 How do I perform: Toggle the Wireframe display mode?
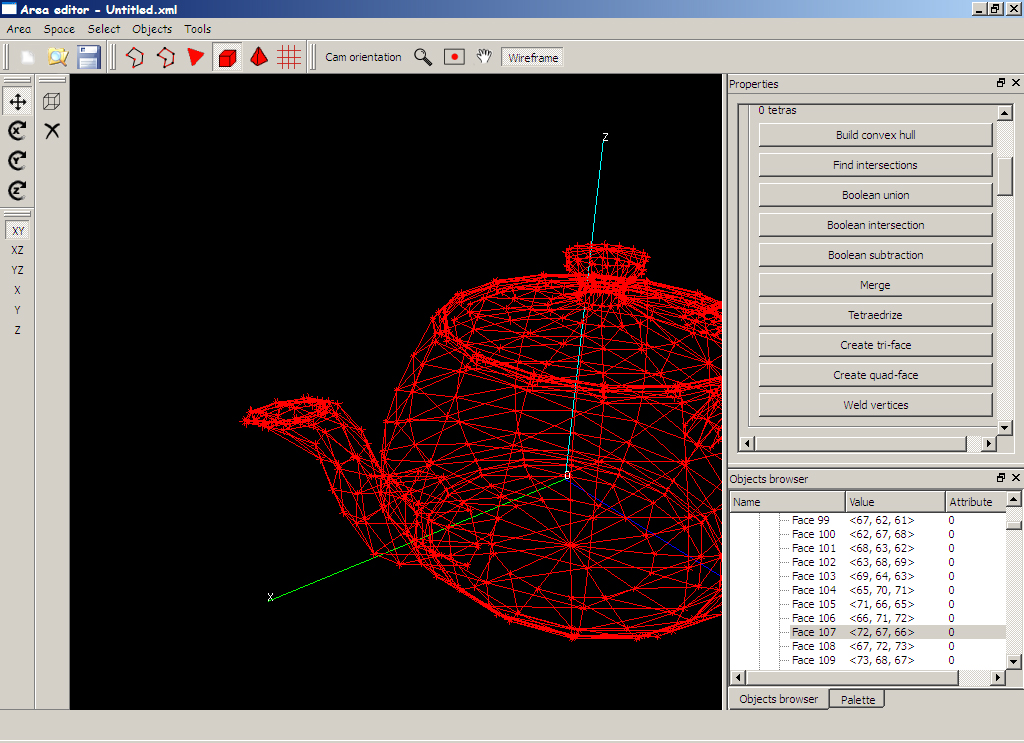point(533,58)
